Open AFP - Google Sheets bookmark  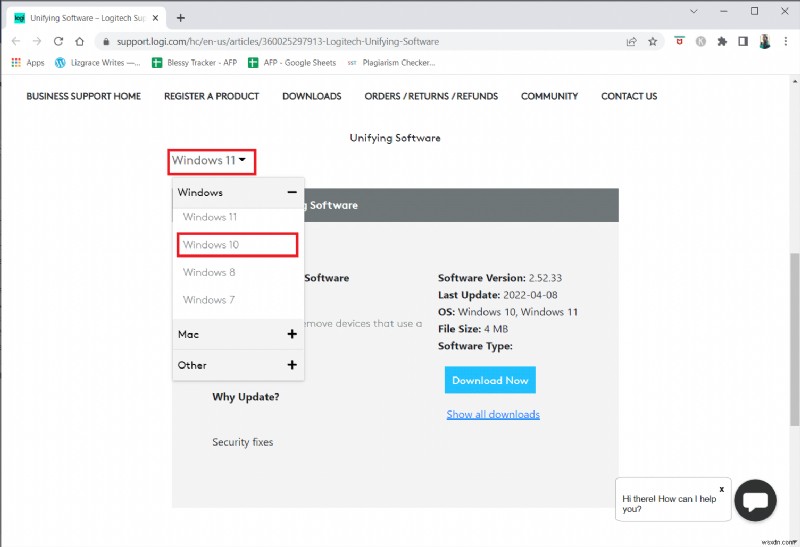(x=292, y=62)
